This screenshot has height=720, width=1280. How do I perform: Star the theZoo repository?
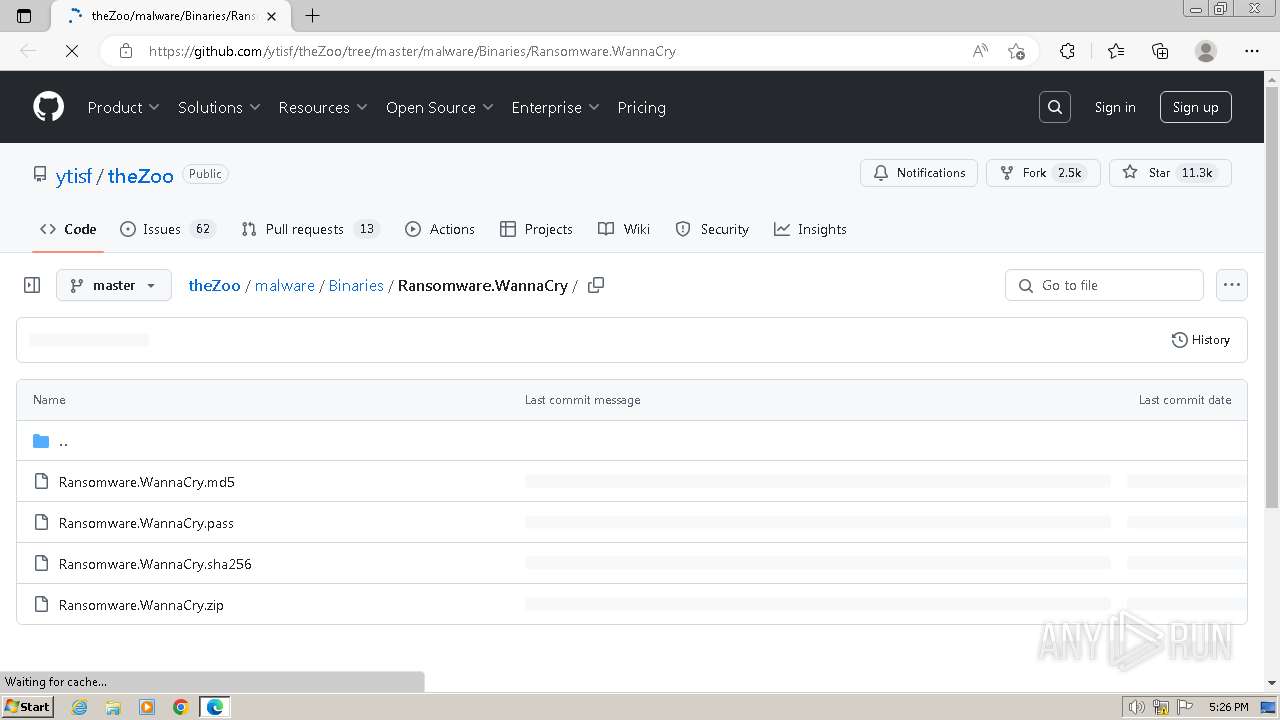(x=1170, y=173)
